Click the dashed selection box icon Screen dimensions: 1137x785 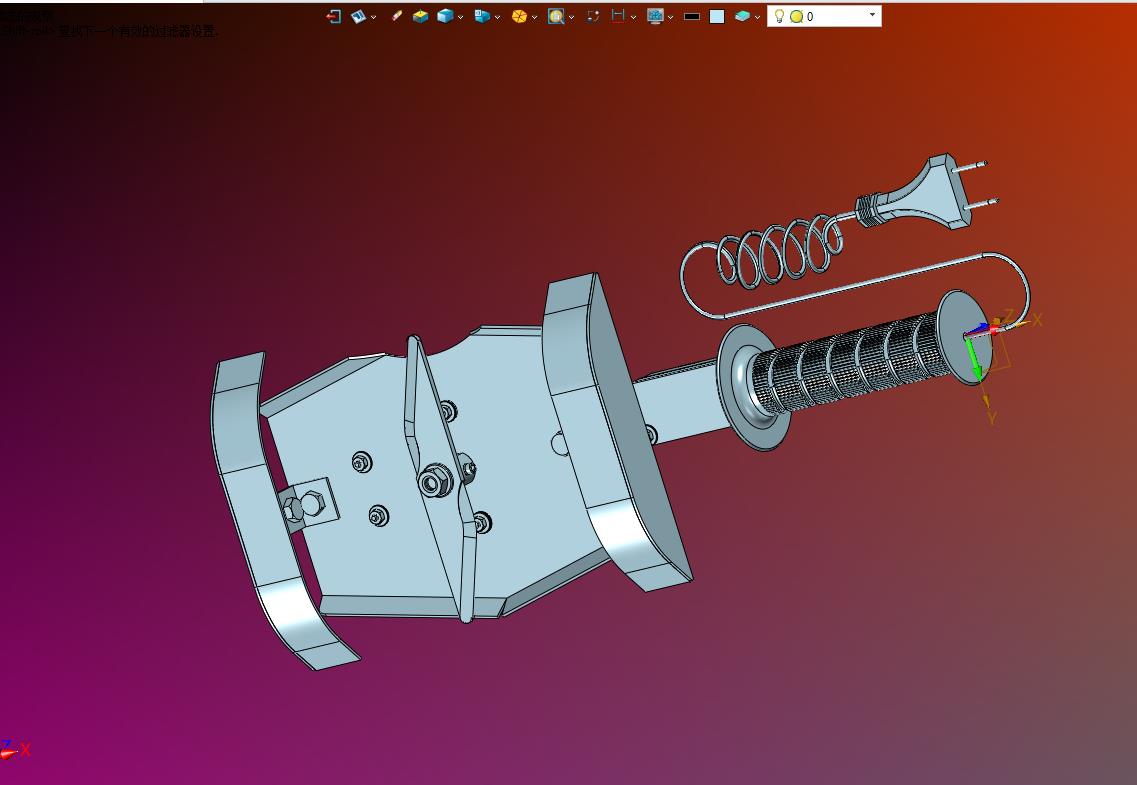coord(593,17)
